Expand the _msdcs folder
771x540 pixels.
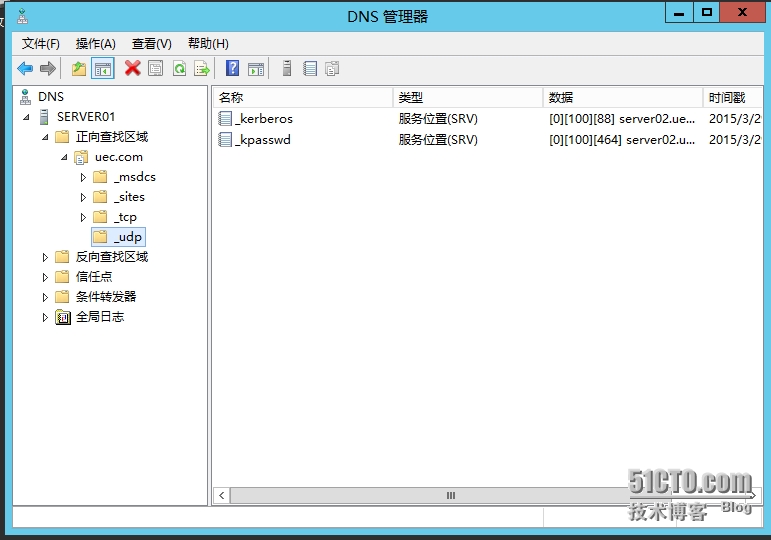pyautogui.click(x=83, y=178)
